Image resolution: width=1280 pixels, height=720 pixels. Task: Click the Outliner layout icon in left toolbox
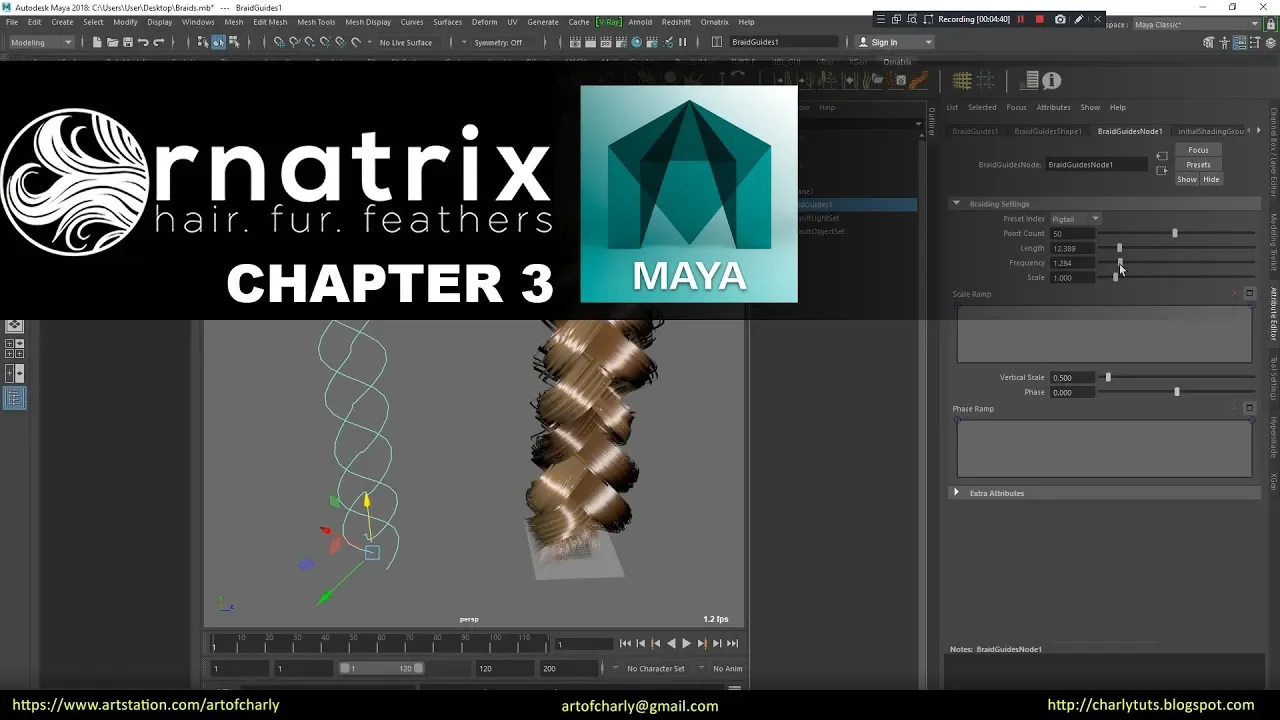pos(14,398)
